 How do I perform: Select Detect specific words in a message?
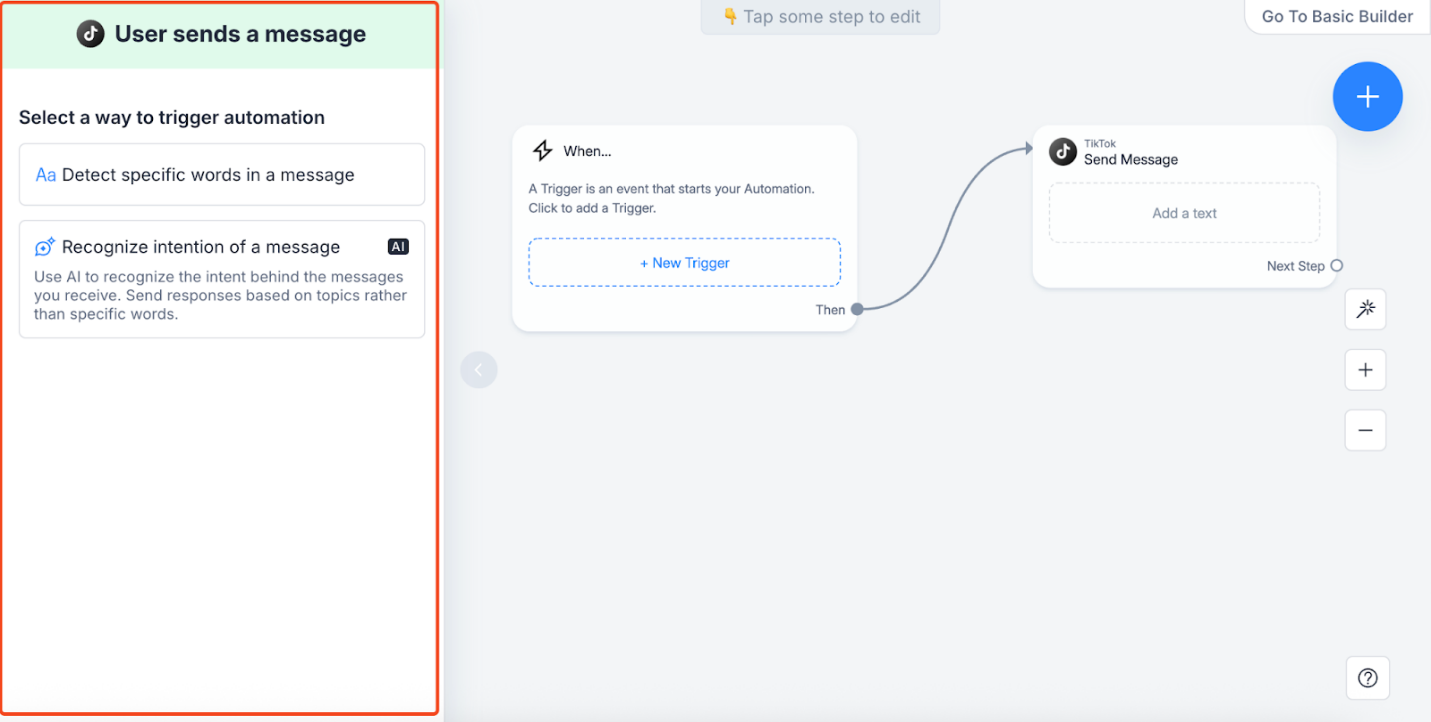[x=221, y=174]
